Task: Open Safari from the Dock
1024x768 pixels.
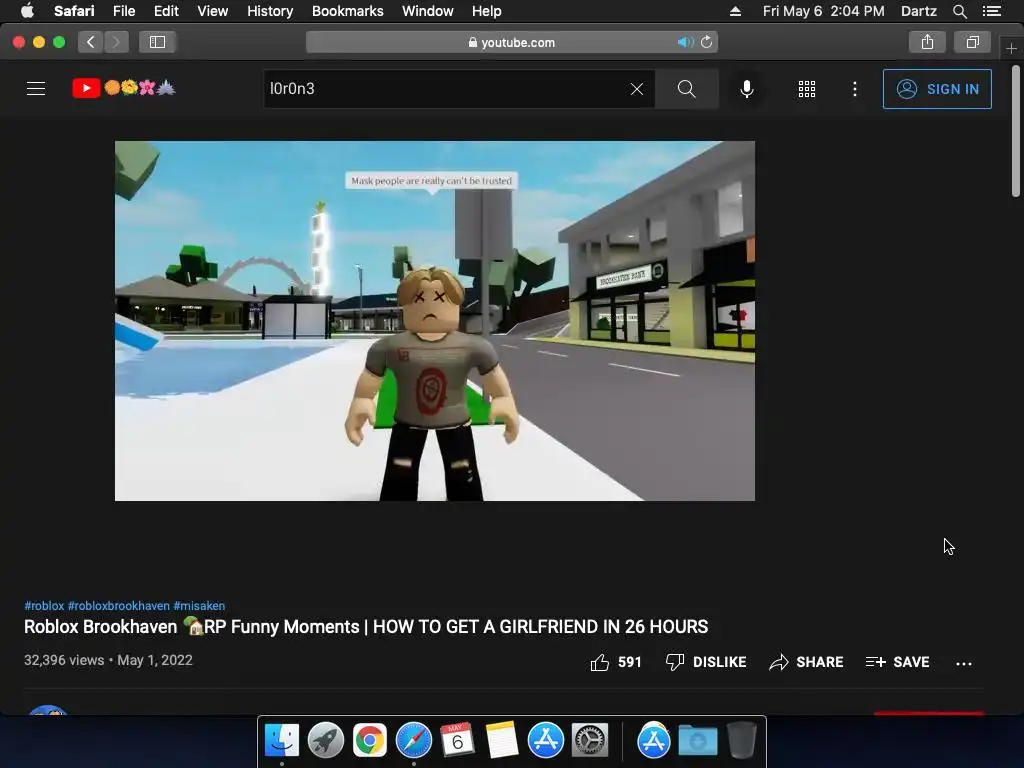Action: (413, 740)
